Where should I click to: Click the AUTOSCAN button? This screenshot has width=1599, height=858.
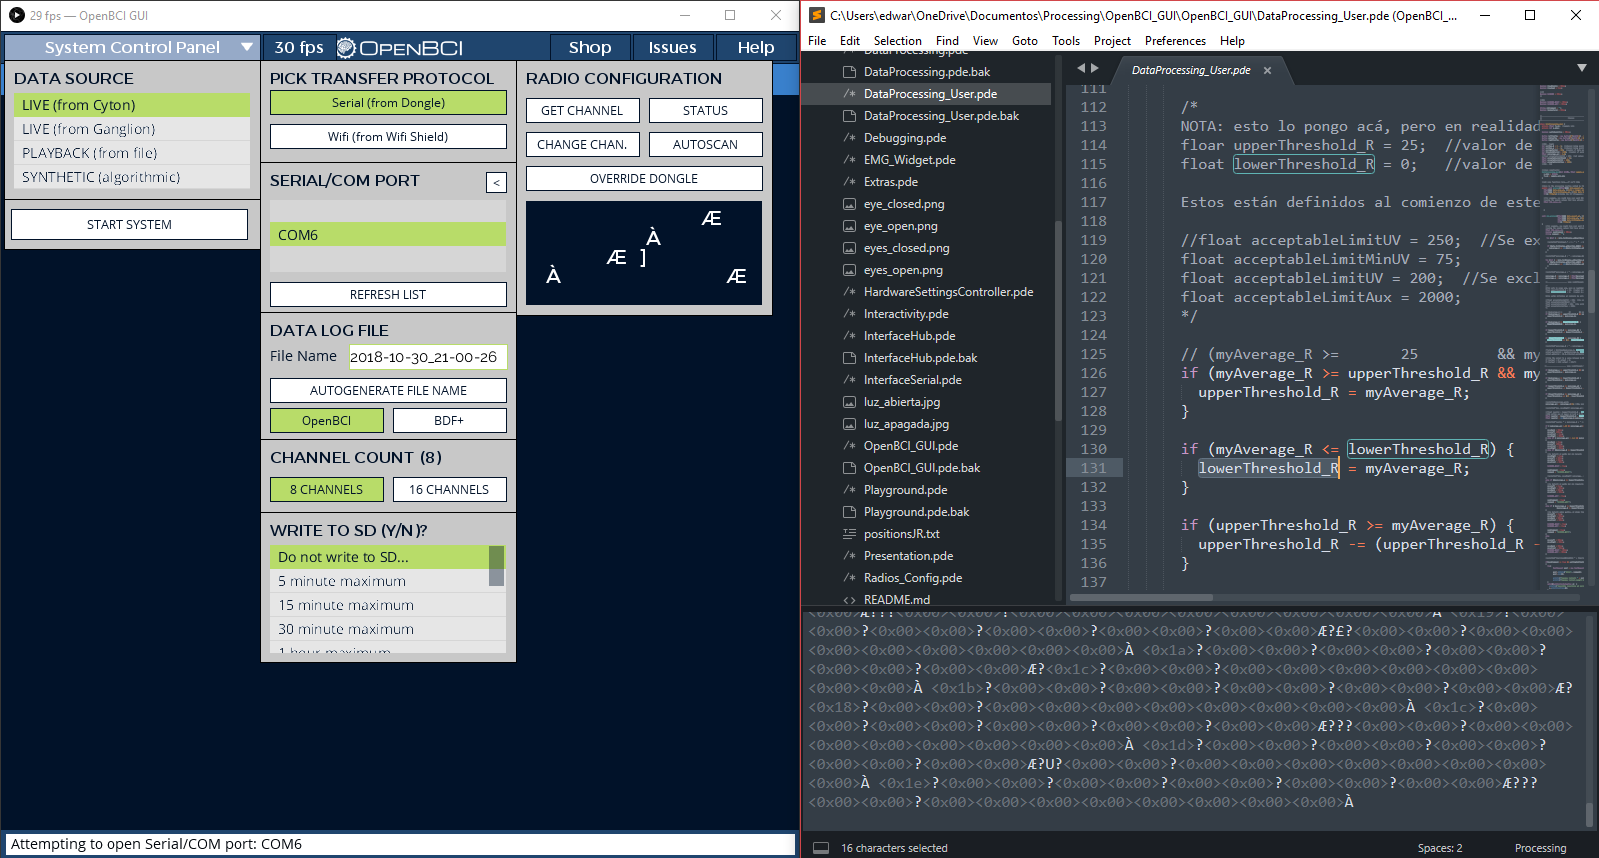(x=706, y=145)
